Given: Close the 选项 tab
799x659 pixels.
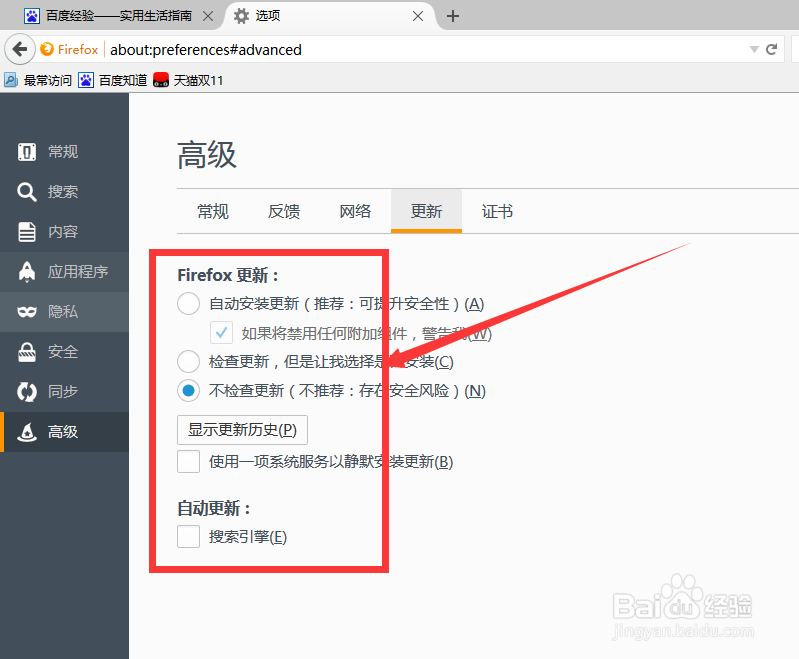Looking at the screenshot, I should pos(418,16).
